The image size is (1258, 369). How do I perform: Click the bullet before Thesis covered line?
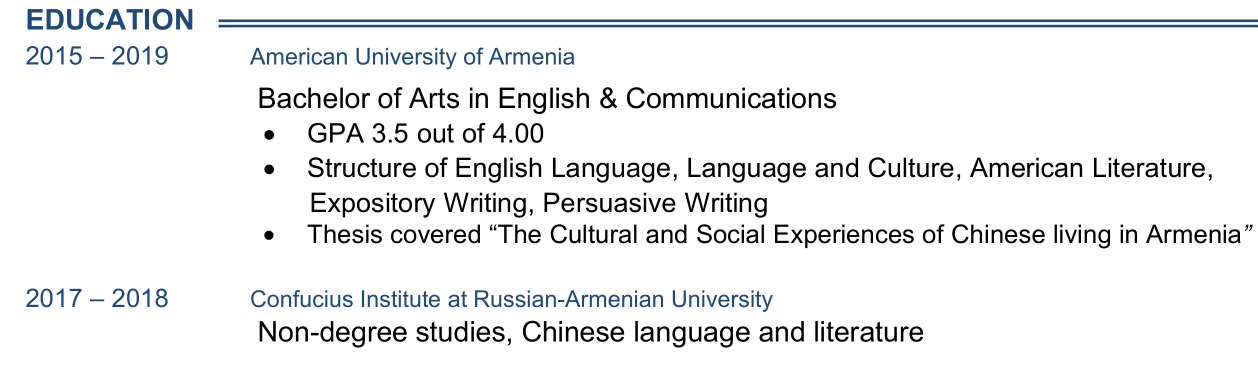[269, 237]
